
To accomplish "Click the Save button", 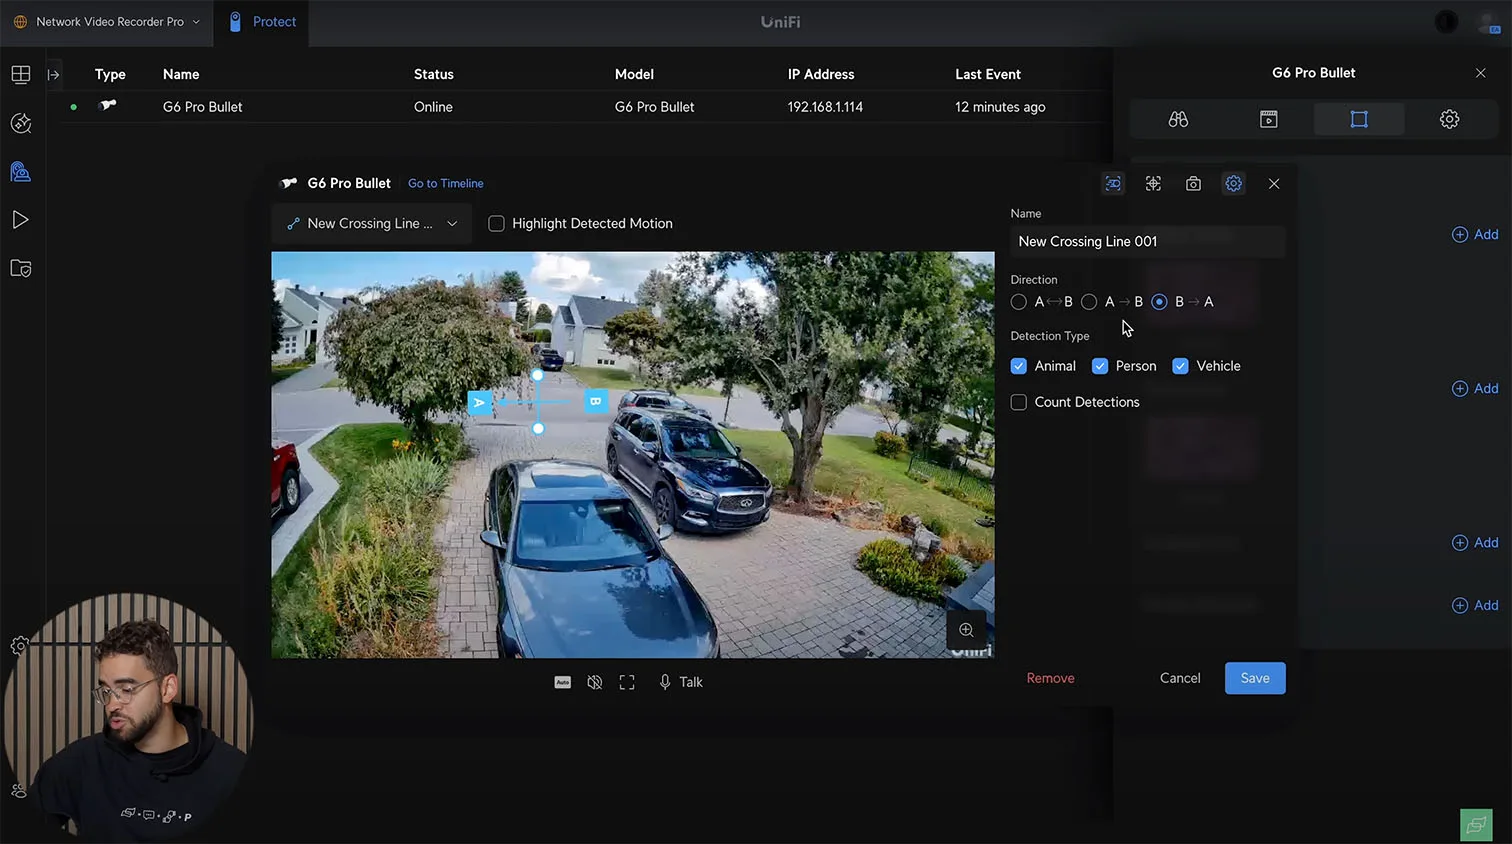I will (x=1255, y=678).
